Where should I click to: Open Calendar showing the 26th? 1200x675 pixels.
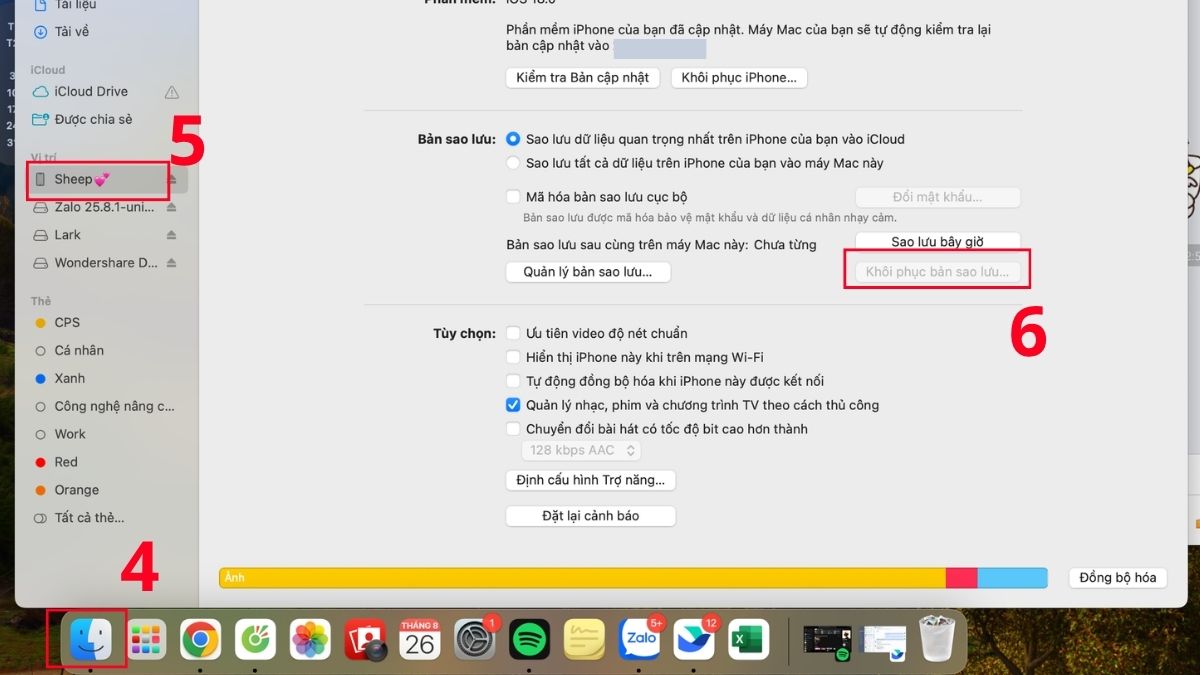(420, 639)
